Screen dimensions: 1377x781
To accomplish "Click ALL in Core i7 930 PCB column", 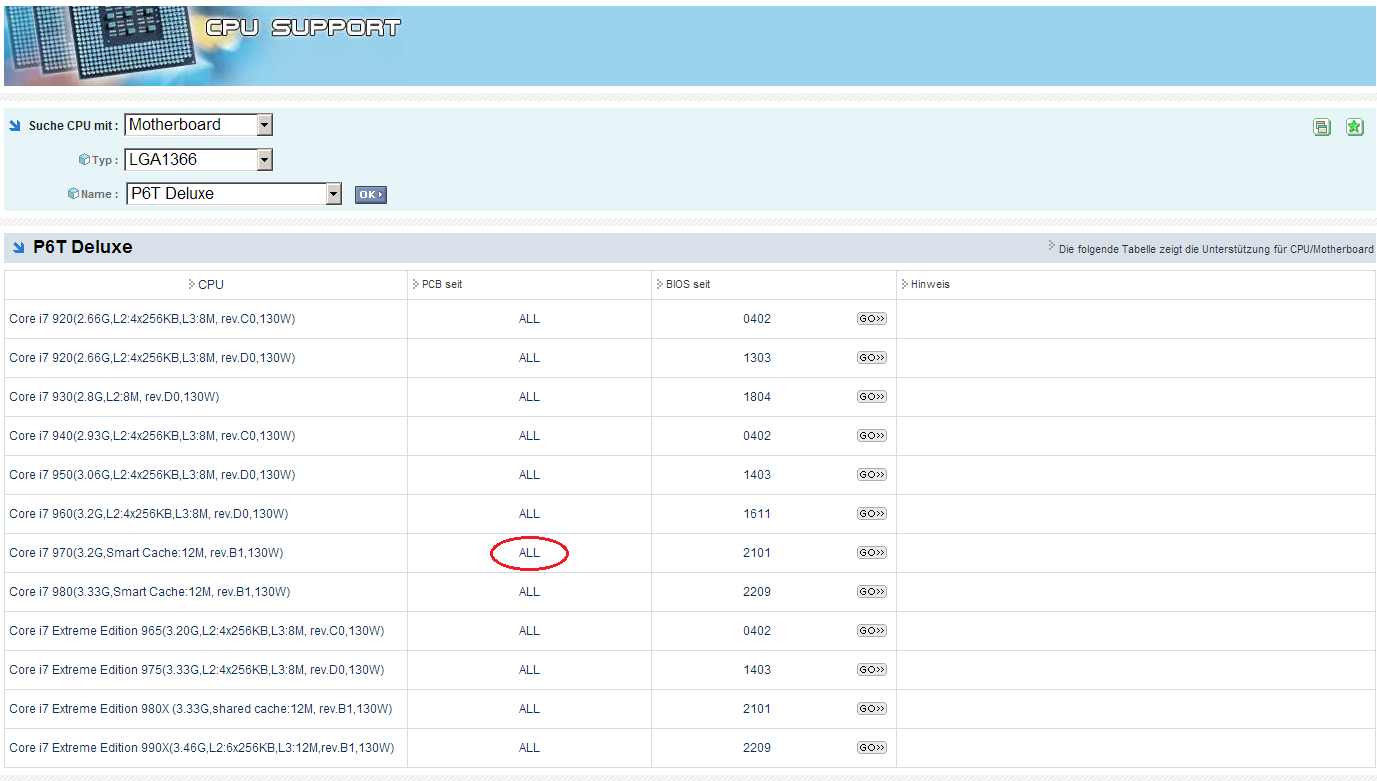I will point(529,397).
